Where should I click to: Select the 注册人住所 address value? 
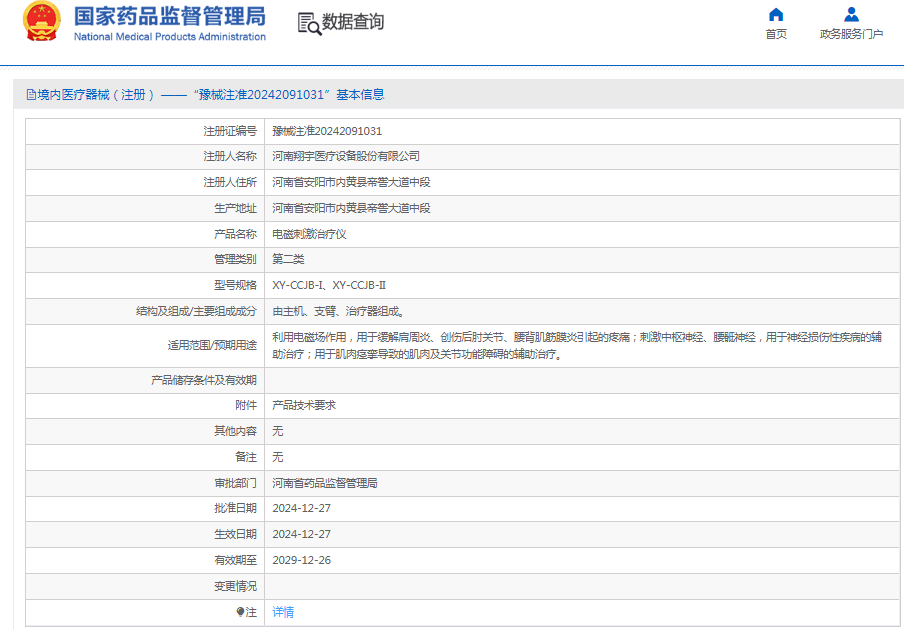pos(351,182)
